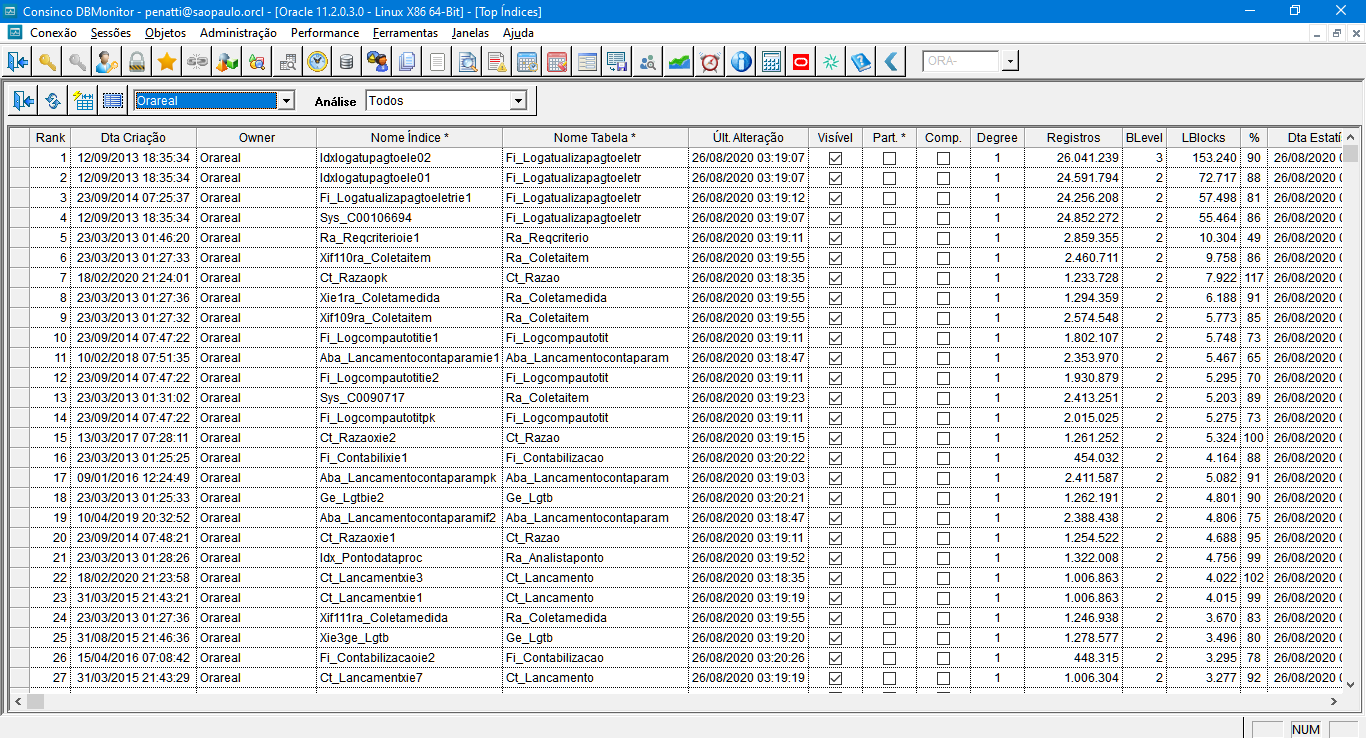
Task: Click the vertical scrollbar down arrow
Action: (x=1350, y=684)
